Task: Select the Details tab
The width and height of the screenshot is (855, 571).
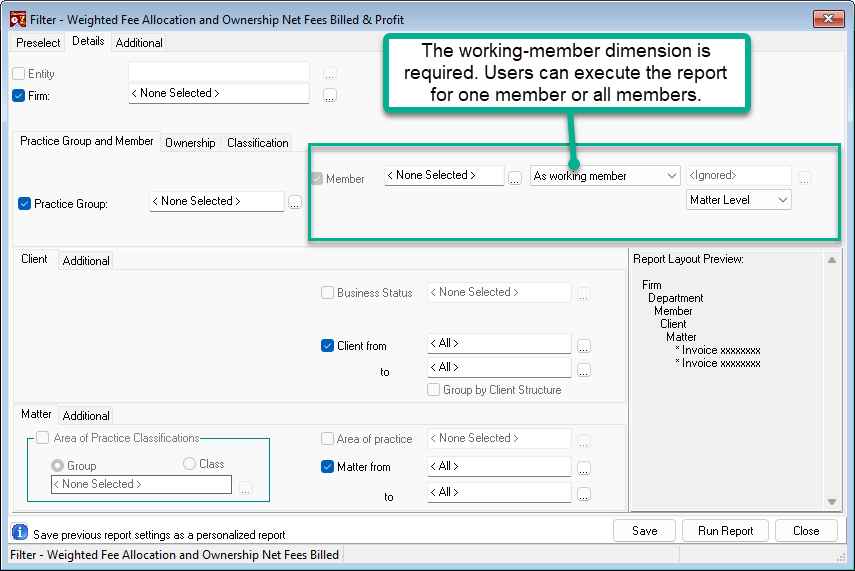Action: 88,41
